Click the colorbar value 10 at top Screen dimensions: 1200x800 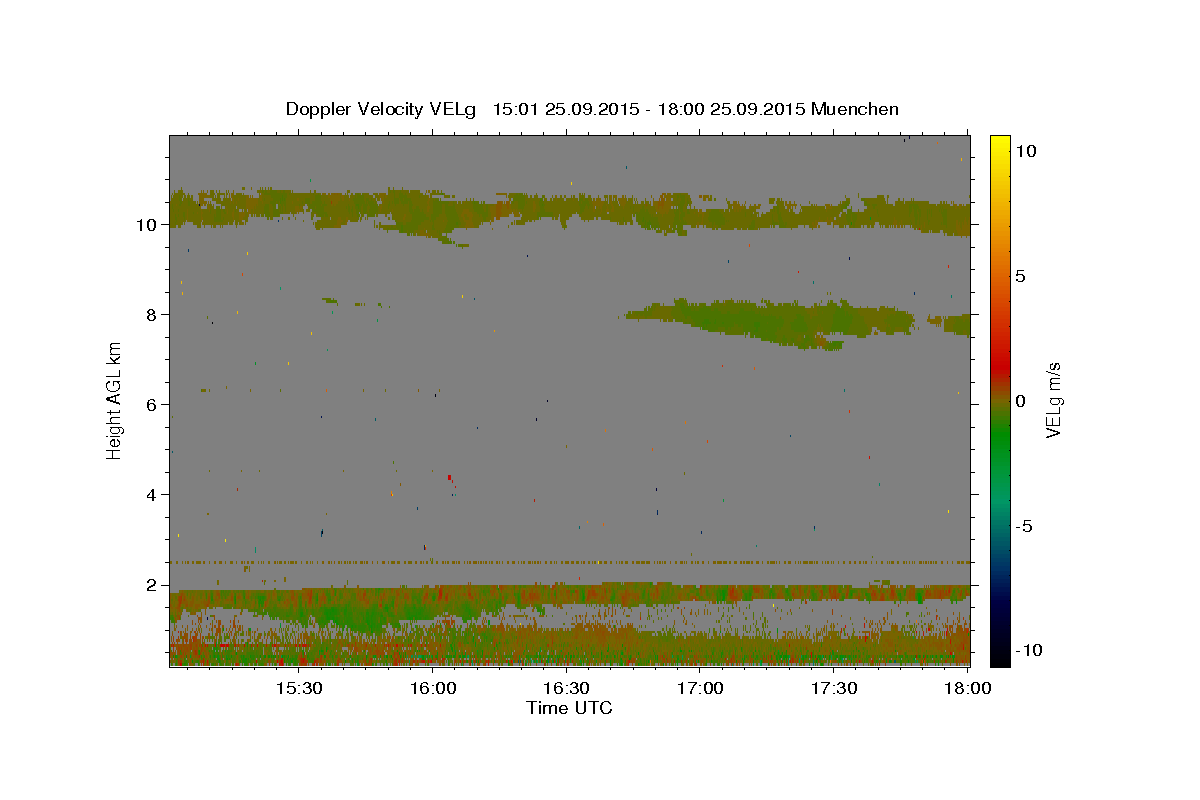tap(1025, 151)
